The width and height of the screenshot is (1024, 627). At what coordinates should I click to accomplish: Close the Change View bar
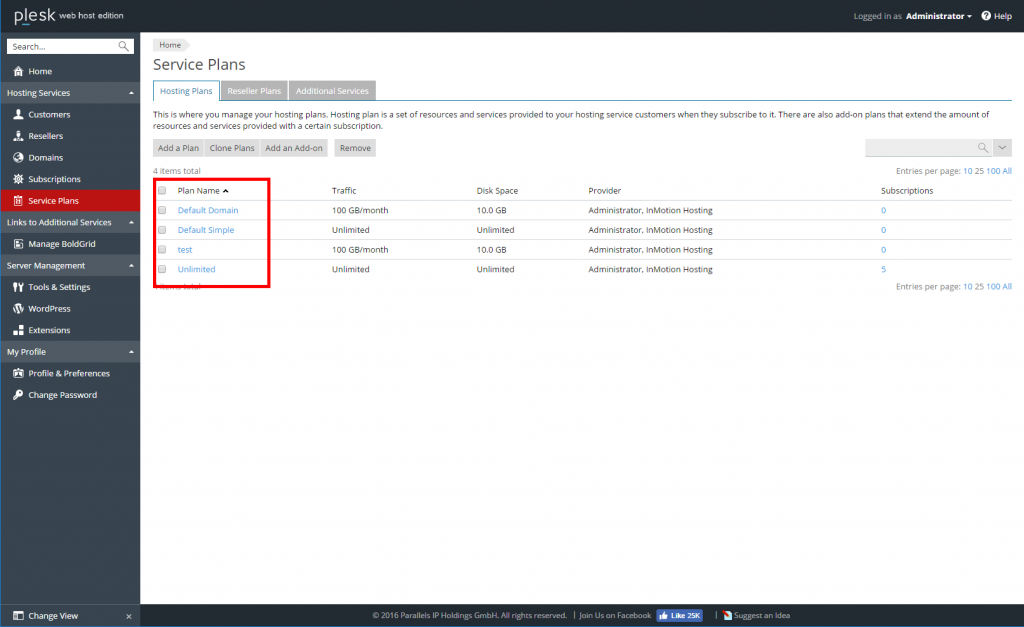pos(129,616)
